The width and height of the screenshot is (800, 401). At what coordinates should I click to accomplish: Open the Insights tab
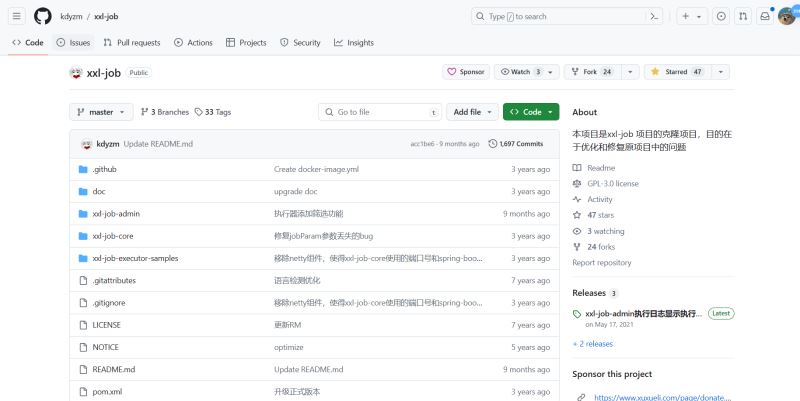[x=354, y=43]
